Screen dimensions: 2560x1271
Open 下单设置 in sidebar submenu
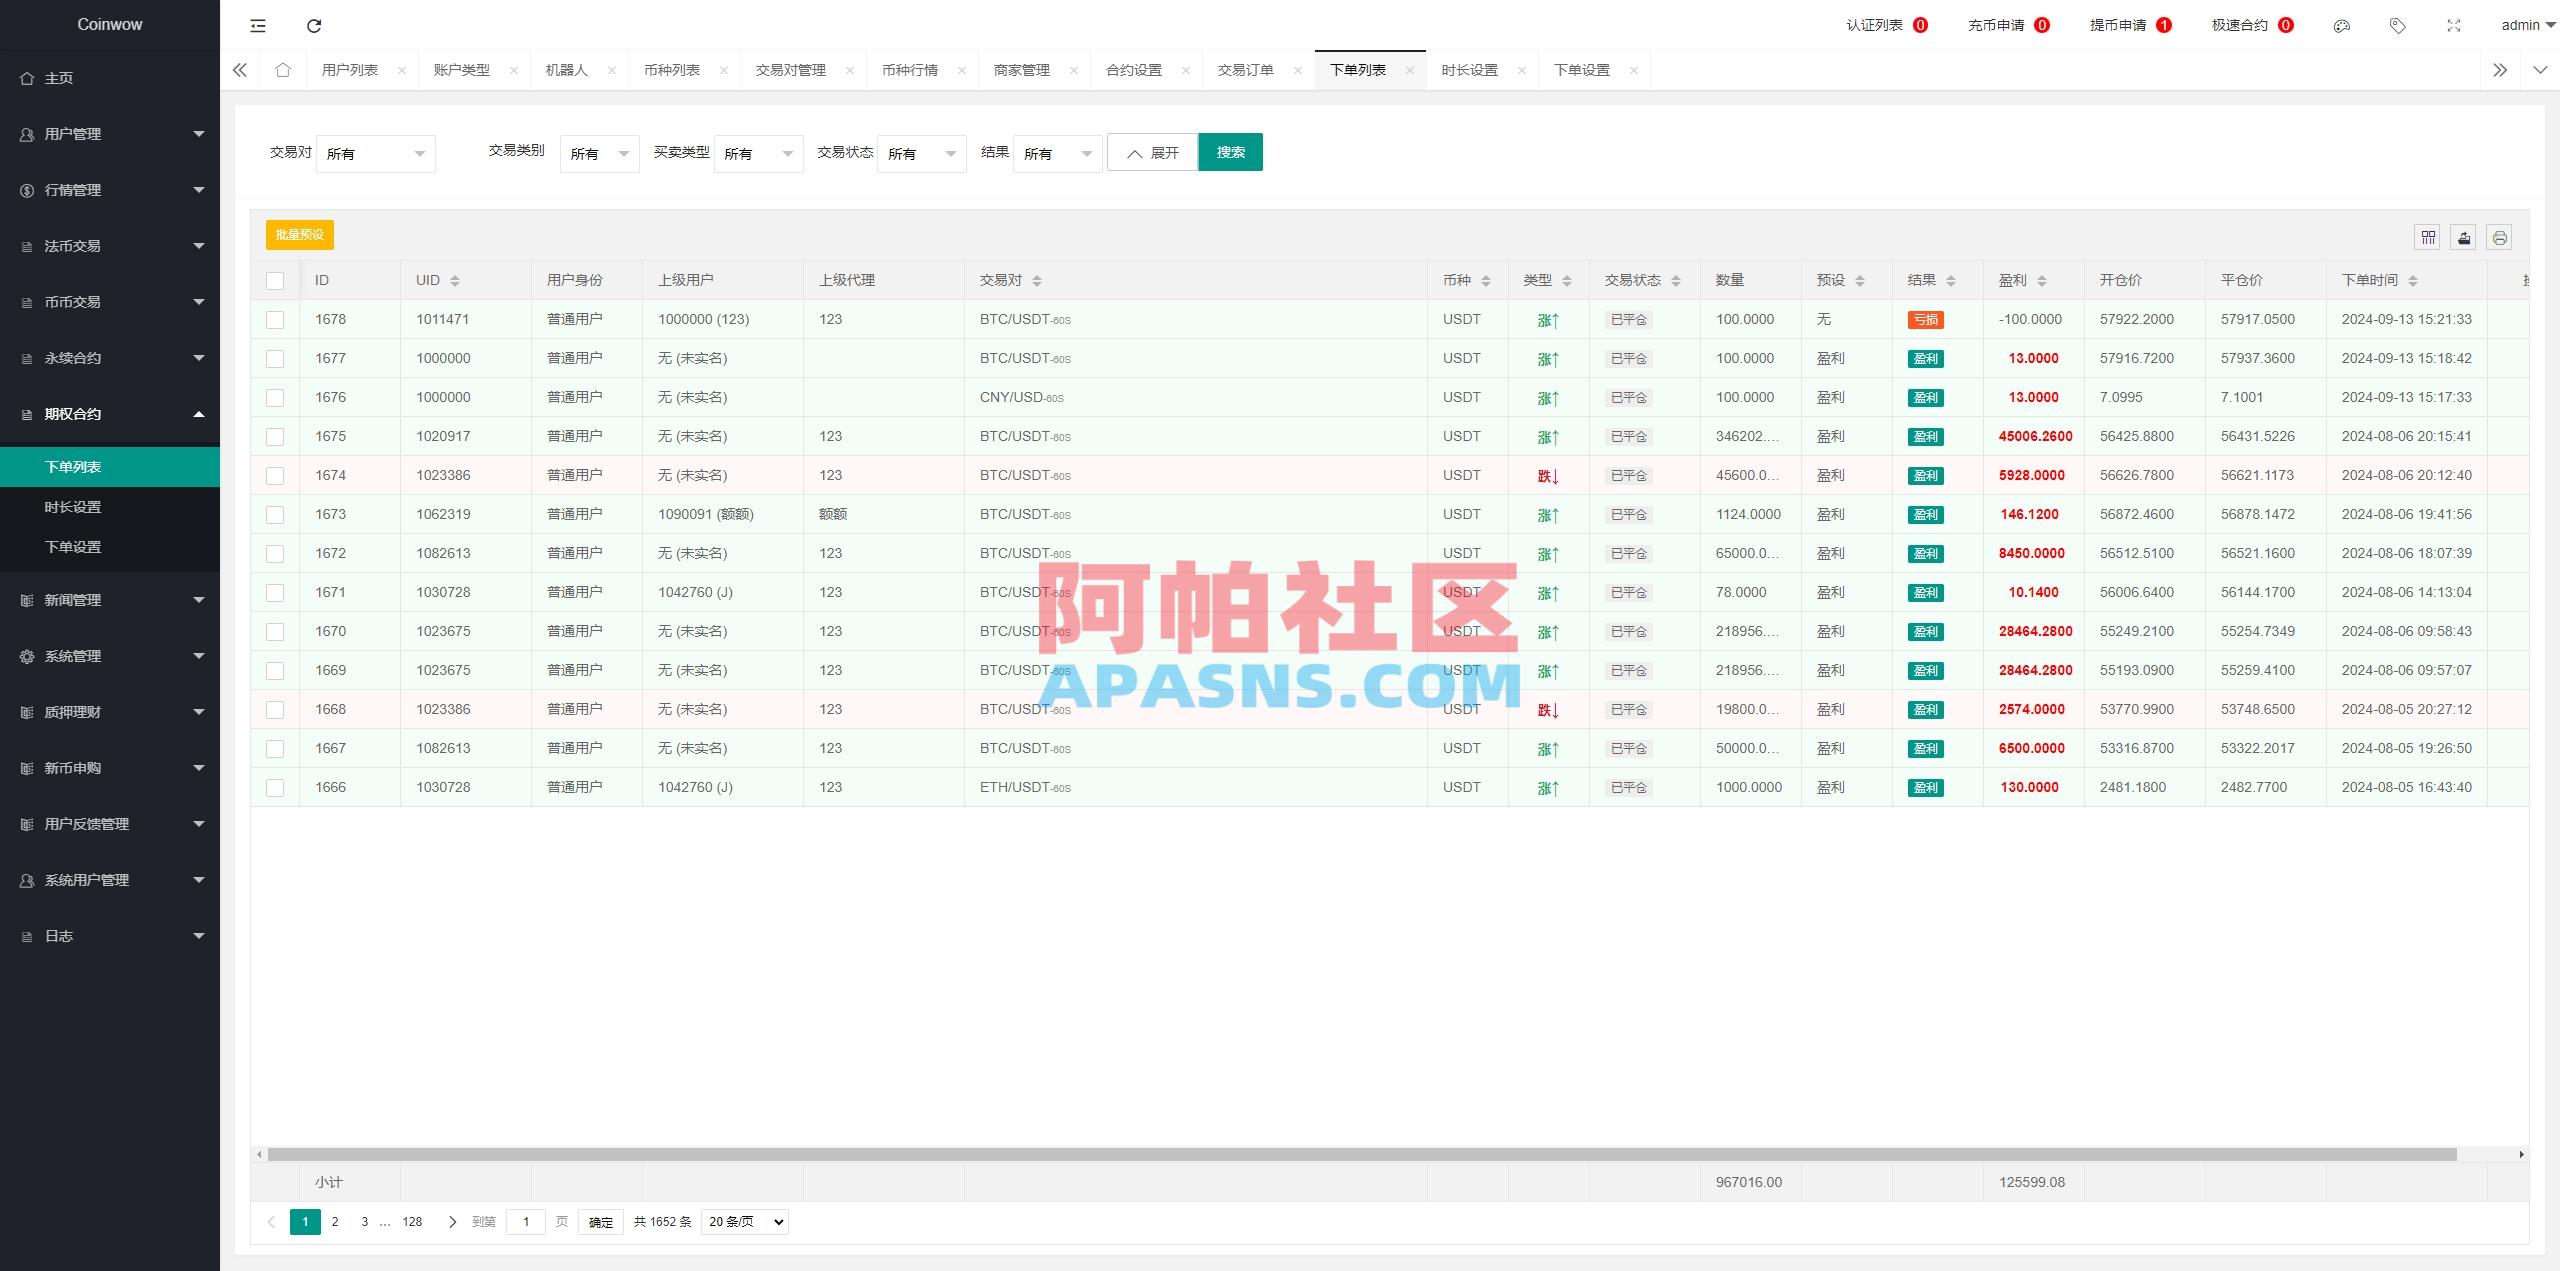click(x=110, y=547)
